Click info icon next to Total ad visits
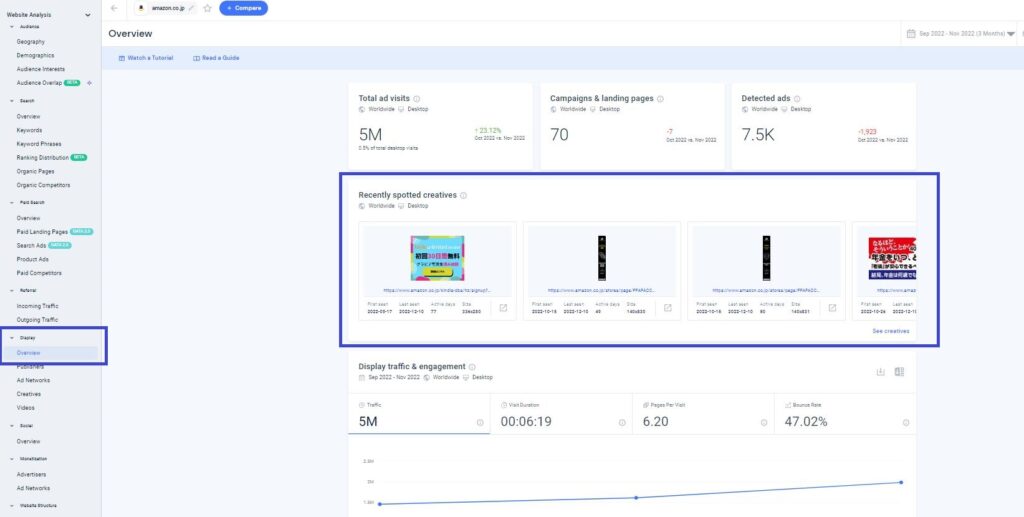1024x517 pixels. [417, 99]
